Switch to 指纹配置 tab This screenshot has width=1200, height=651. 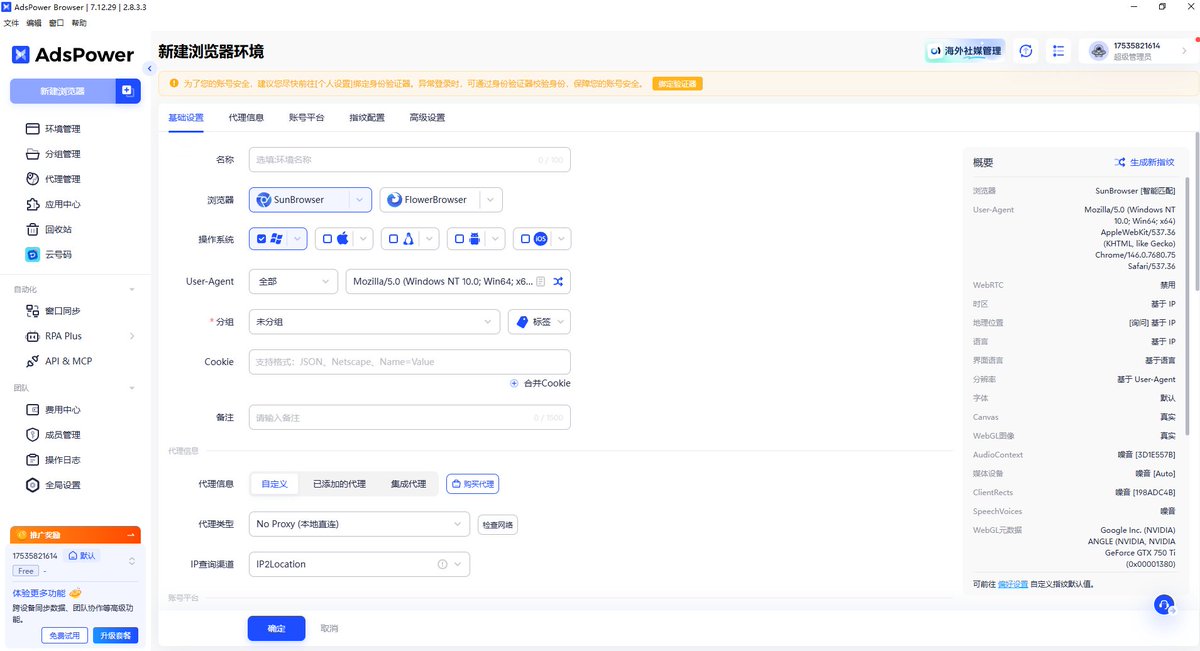tap(367, 118)
